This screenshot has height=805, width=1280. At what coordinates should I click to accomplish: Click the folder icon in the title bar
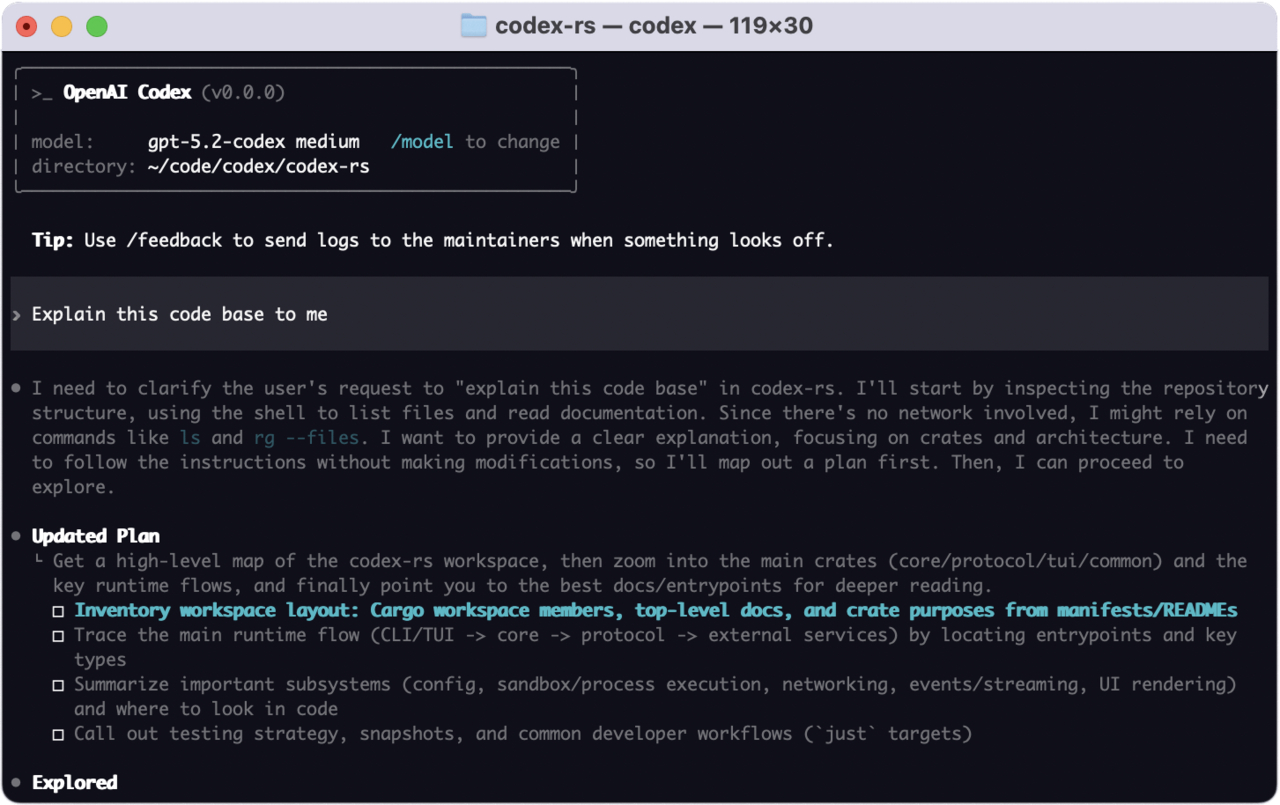point(473,26)
